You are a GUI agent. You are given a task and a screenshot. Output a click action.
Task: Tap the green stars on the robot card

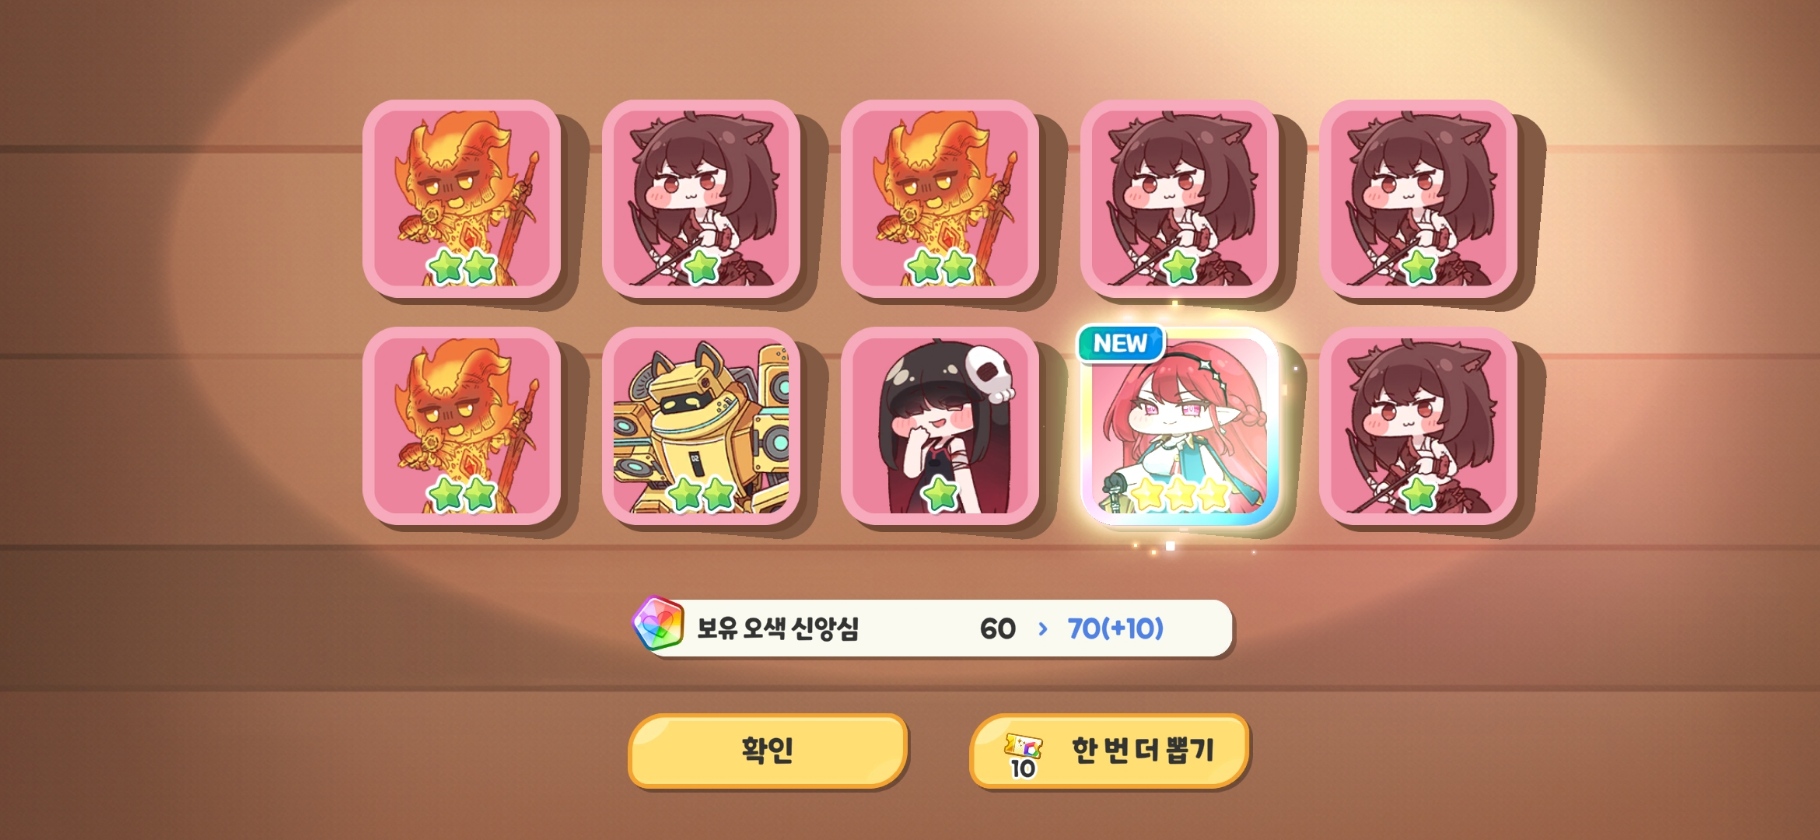click(x=701, y=493)
